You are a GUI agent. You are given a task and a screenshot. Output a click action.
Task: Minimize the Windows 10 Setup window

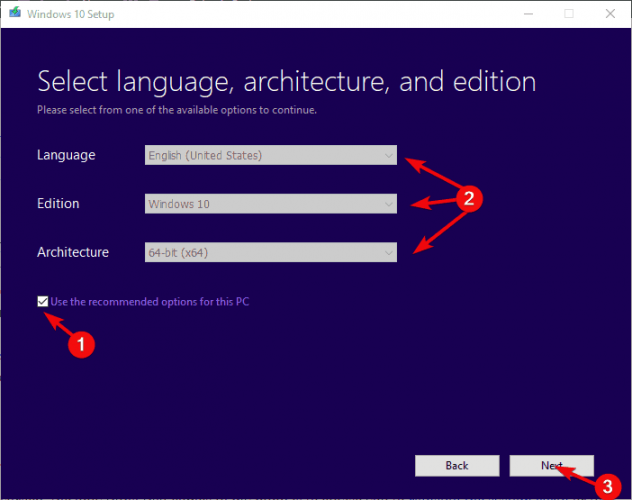click(x=523, y=13)
